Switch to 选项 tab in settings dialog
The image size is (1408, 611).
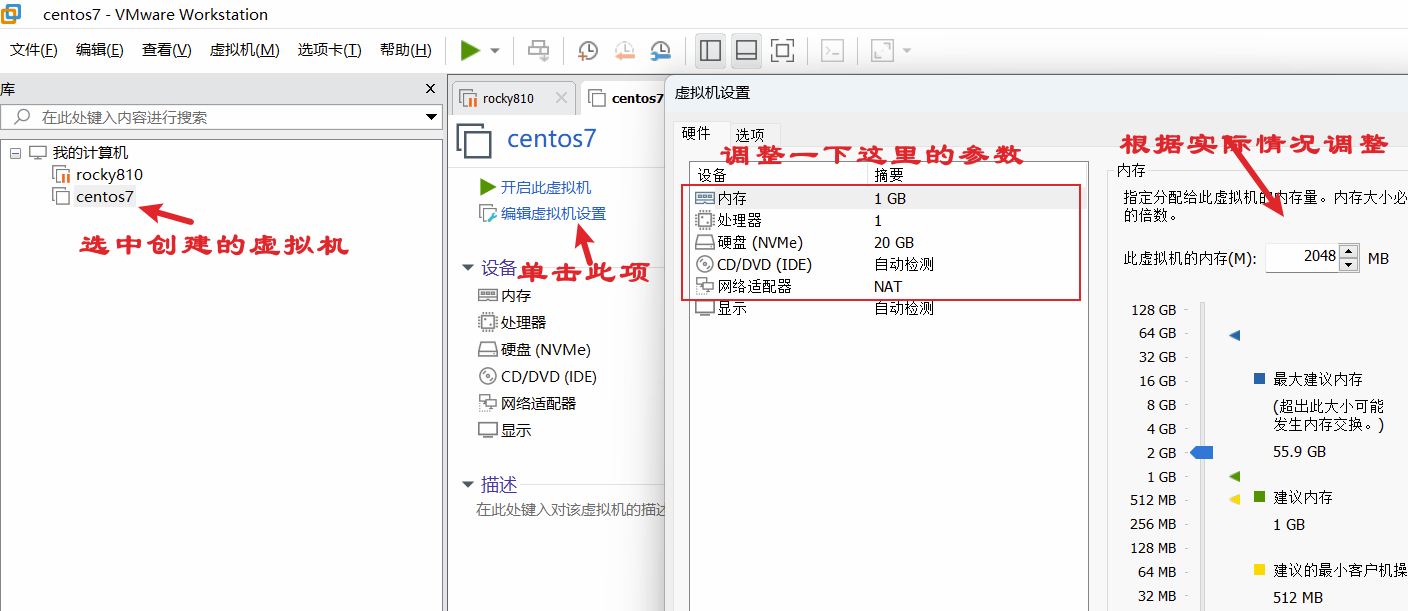click(750, 135)
